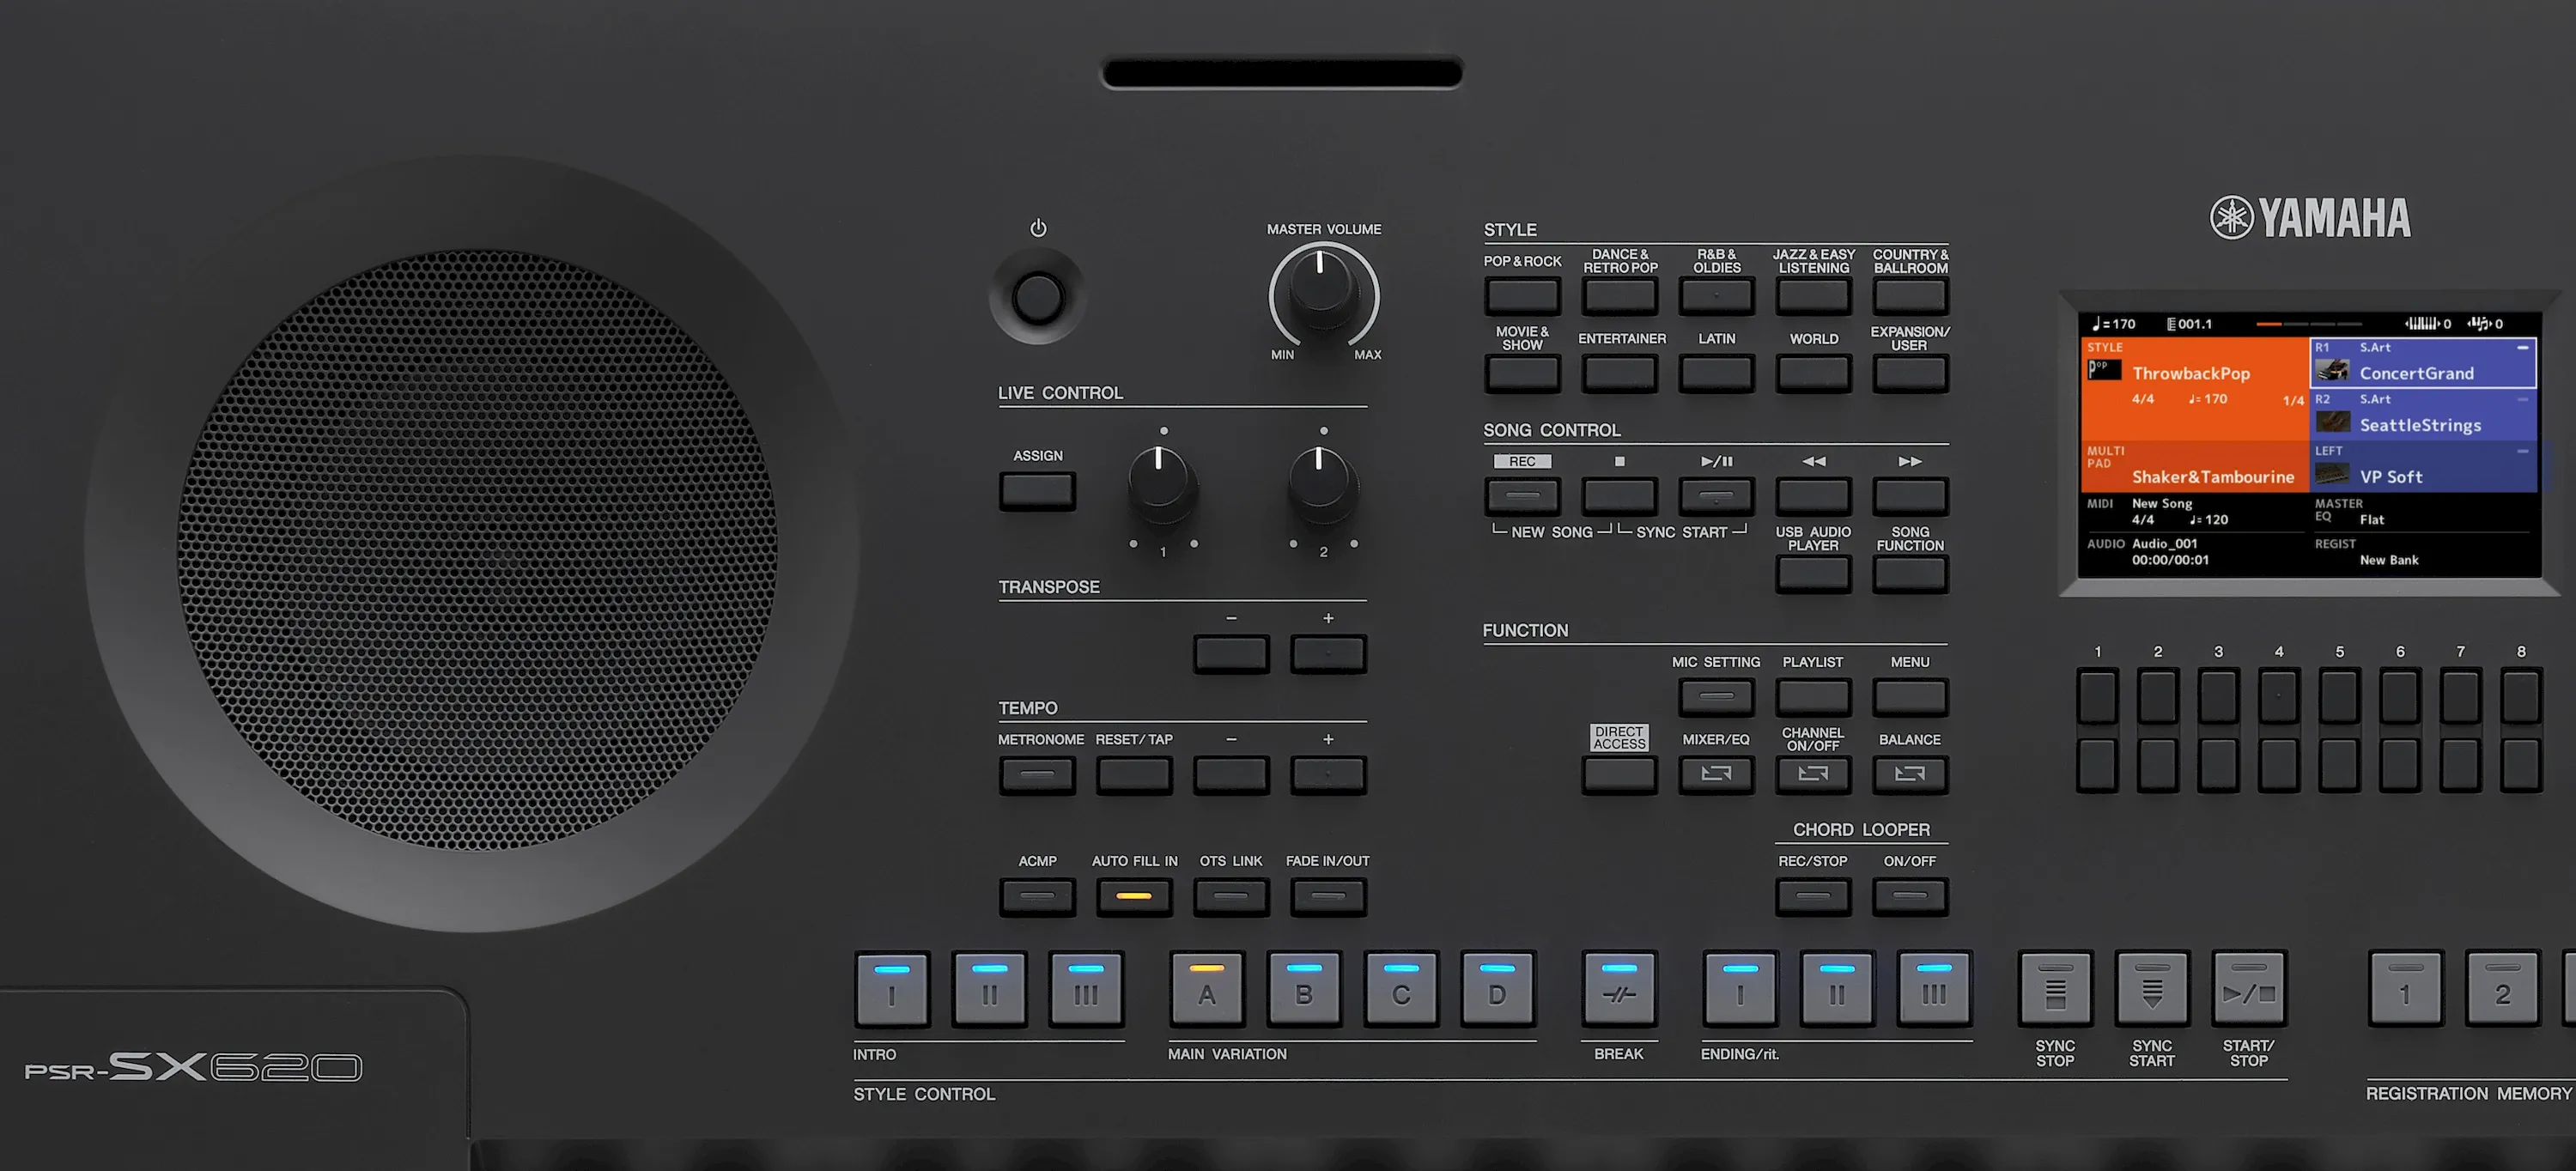Click Ending/rit. I button
Viewport: 2576px width, 1171px height.
coord(1740,989)
